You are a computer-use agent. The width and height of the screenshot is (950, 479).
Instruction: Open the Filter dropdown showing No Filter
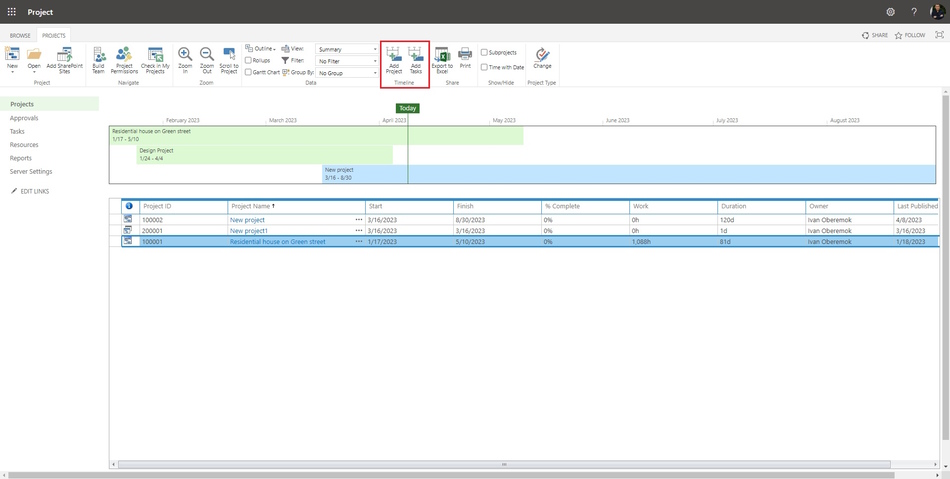(x=347, y=61)
